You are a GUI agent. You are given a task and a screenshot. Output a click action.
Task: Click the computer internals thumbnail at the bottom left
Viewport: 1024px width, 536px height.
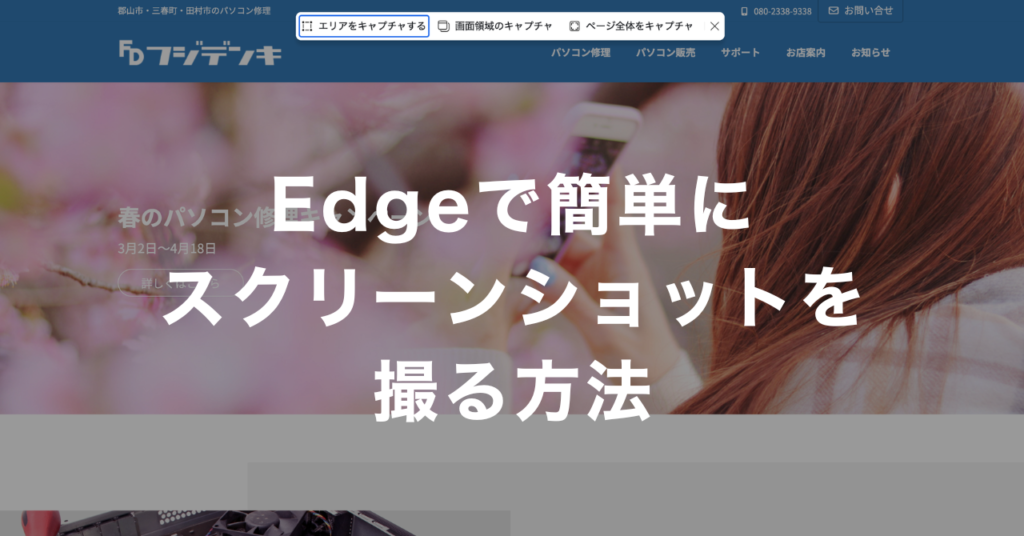[x=250, y=523]
